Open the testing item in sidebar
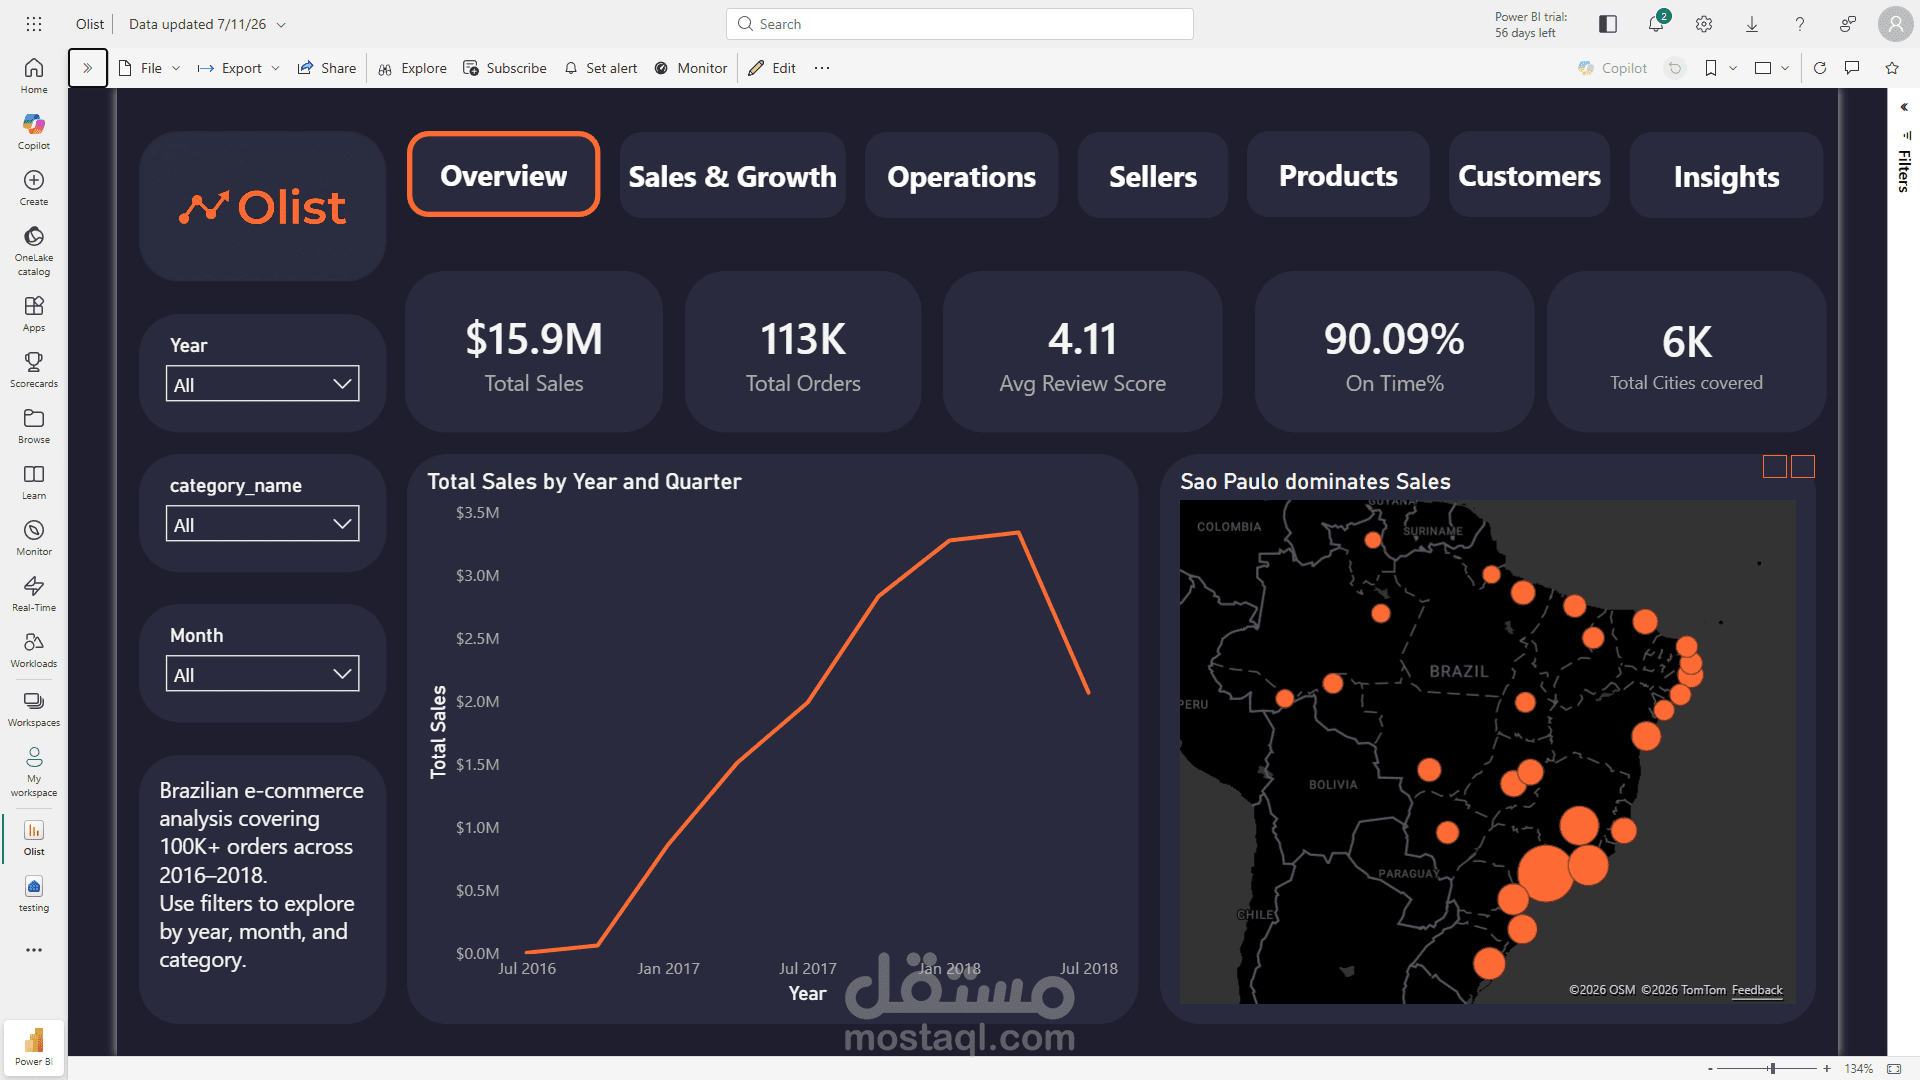 click(34, 893)
